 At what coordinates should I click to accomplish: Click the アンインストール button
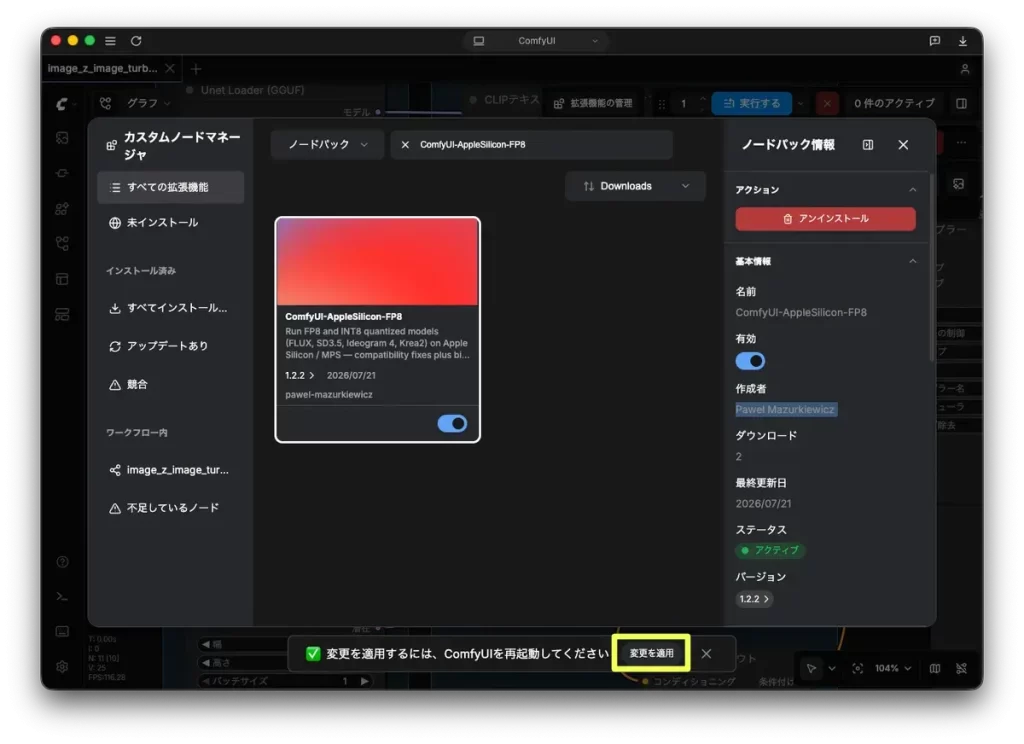[825, 219]
